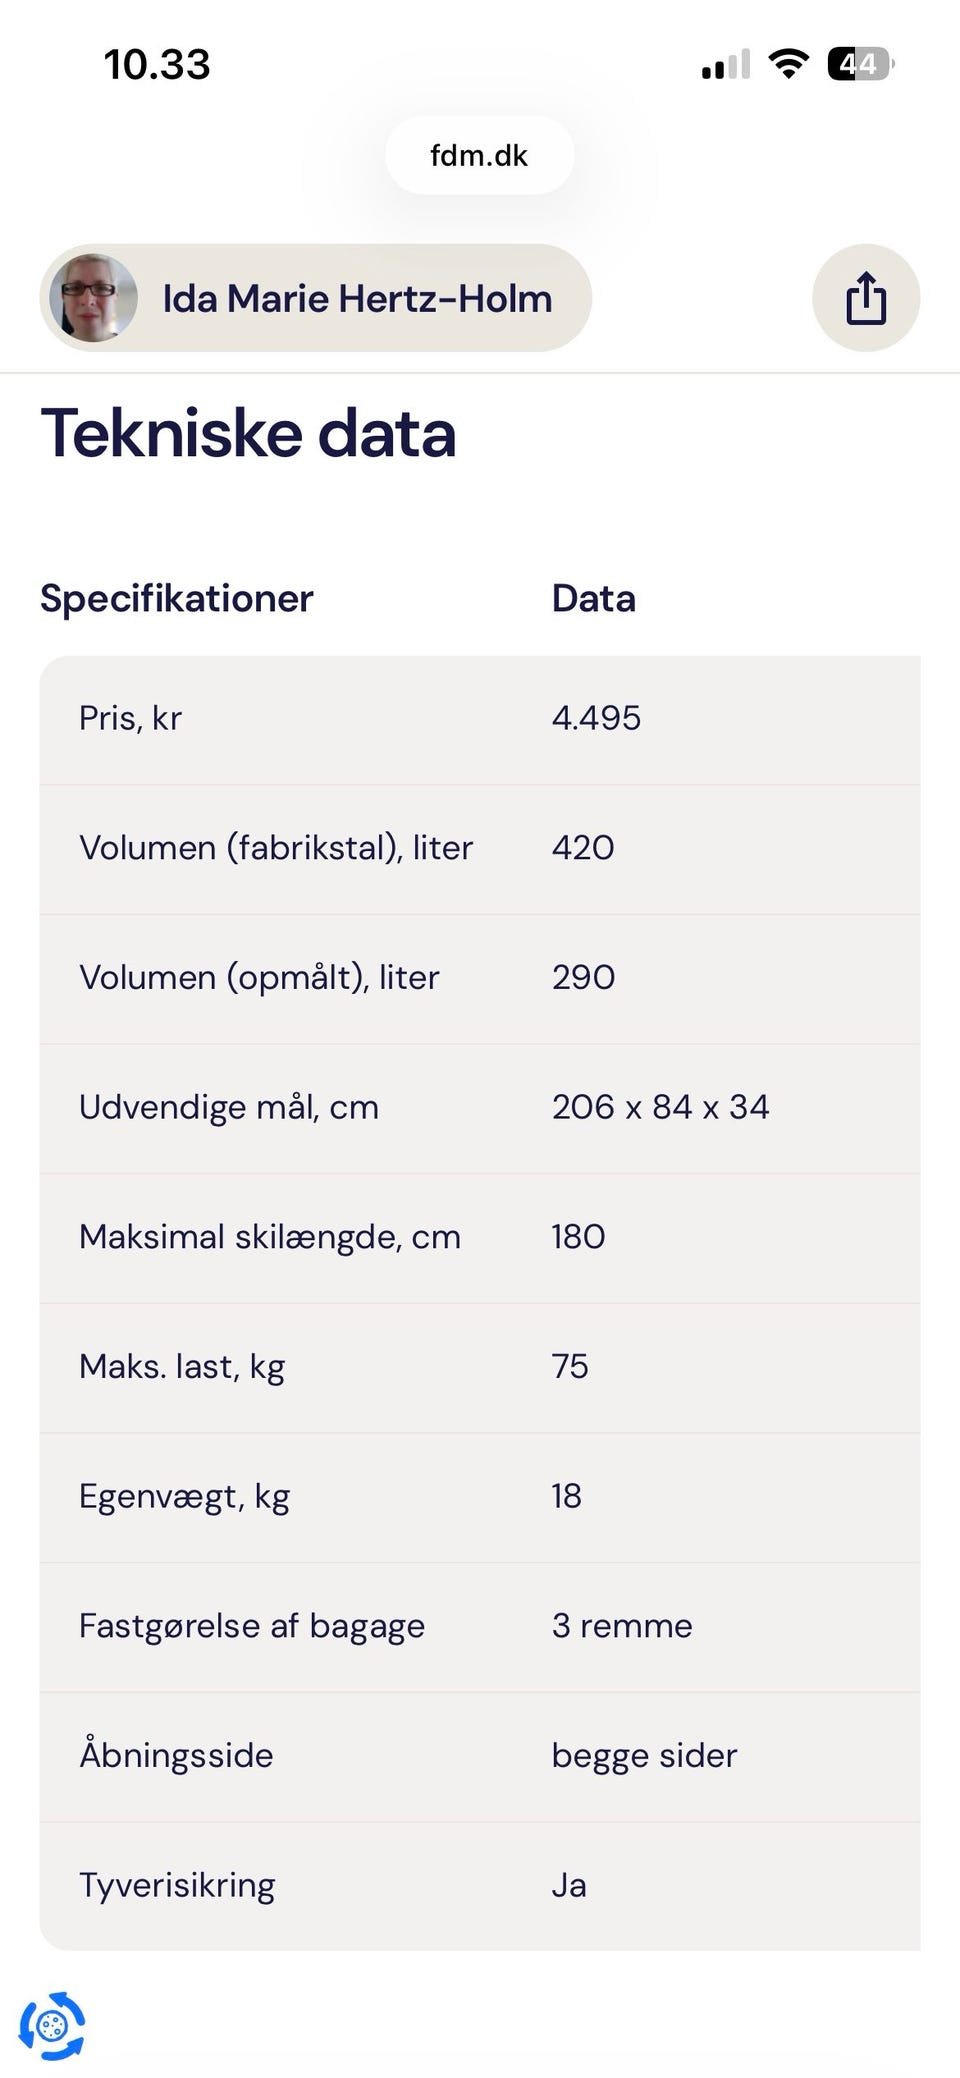Tap the share icon button
The width and height of the screenshot is (960, 2078).
(x=865, y=298)
